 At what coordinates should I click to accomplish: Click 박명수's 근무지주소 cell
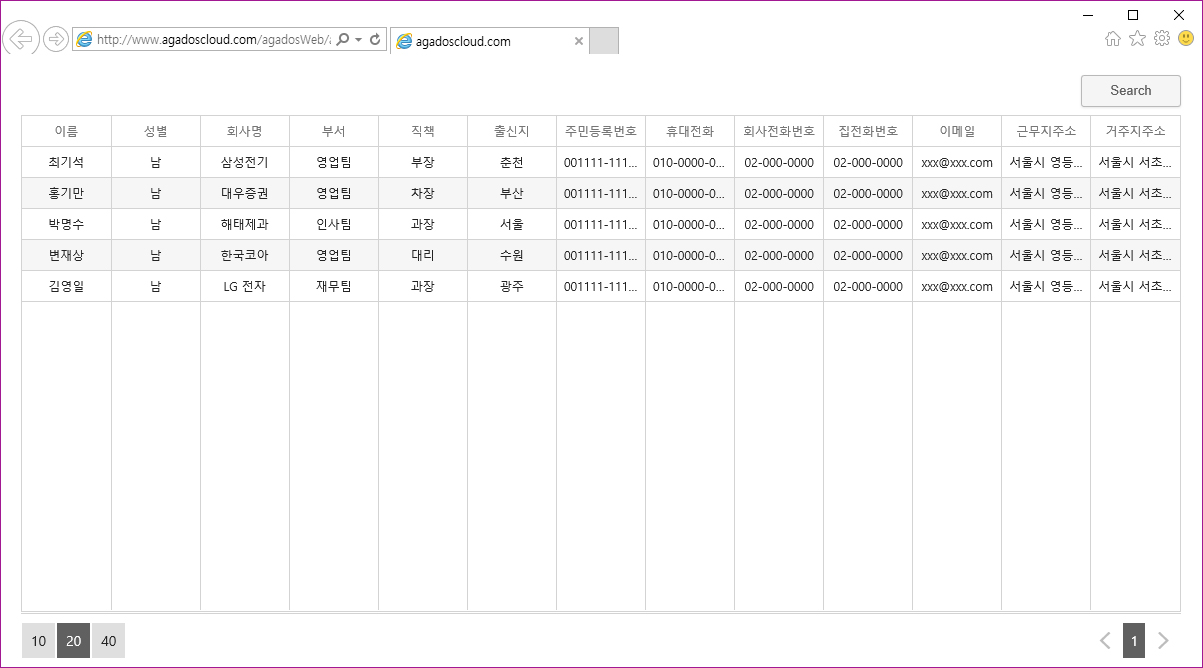click(x=1045, y=224)
